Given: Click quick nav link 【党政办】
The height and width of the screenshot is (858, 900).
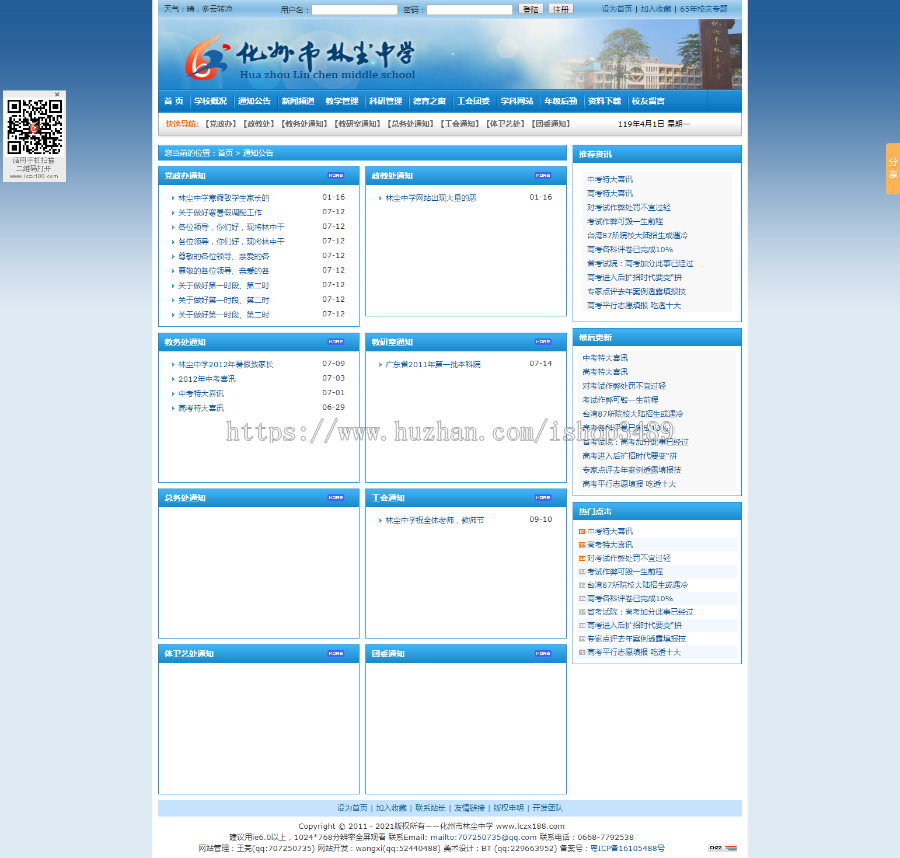Looking at the screenshot, I should click(x=221, y=124).
